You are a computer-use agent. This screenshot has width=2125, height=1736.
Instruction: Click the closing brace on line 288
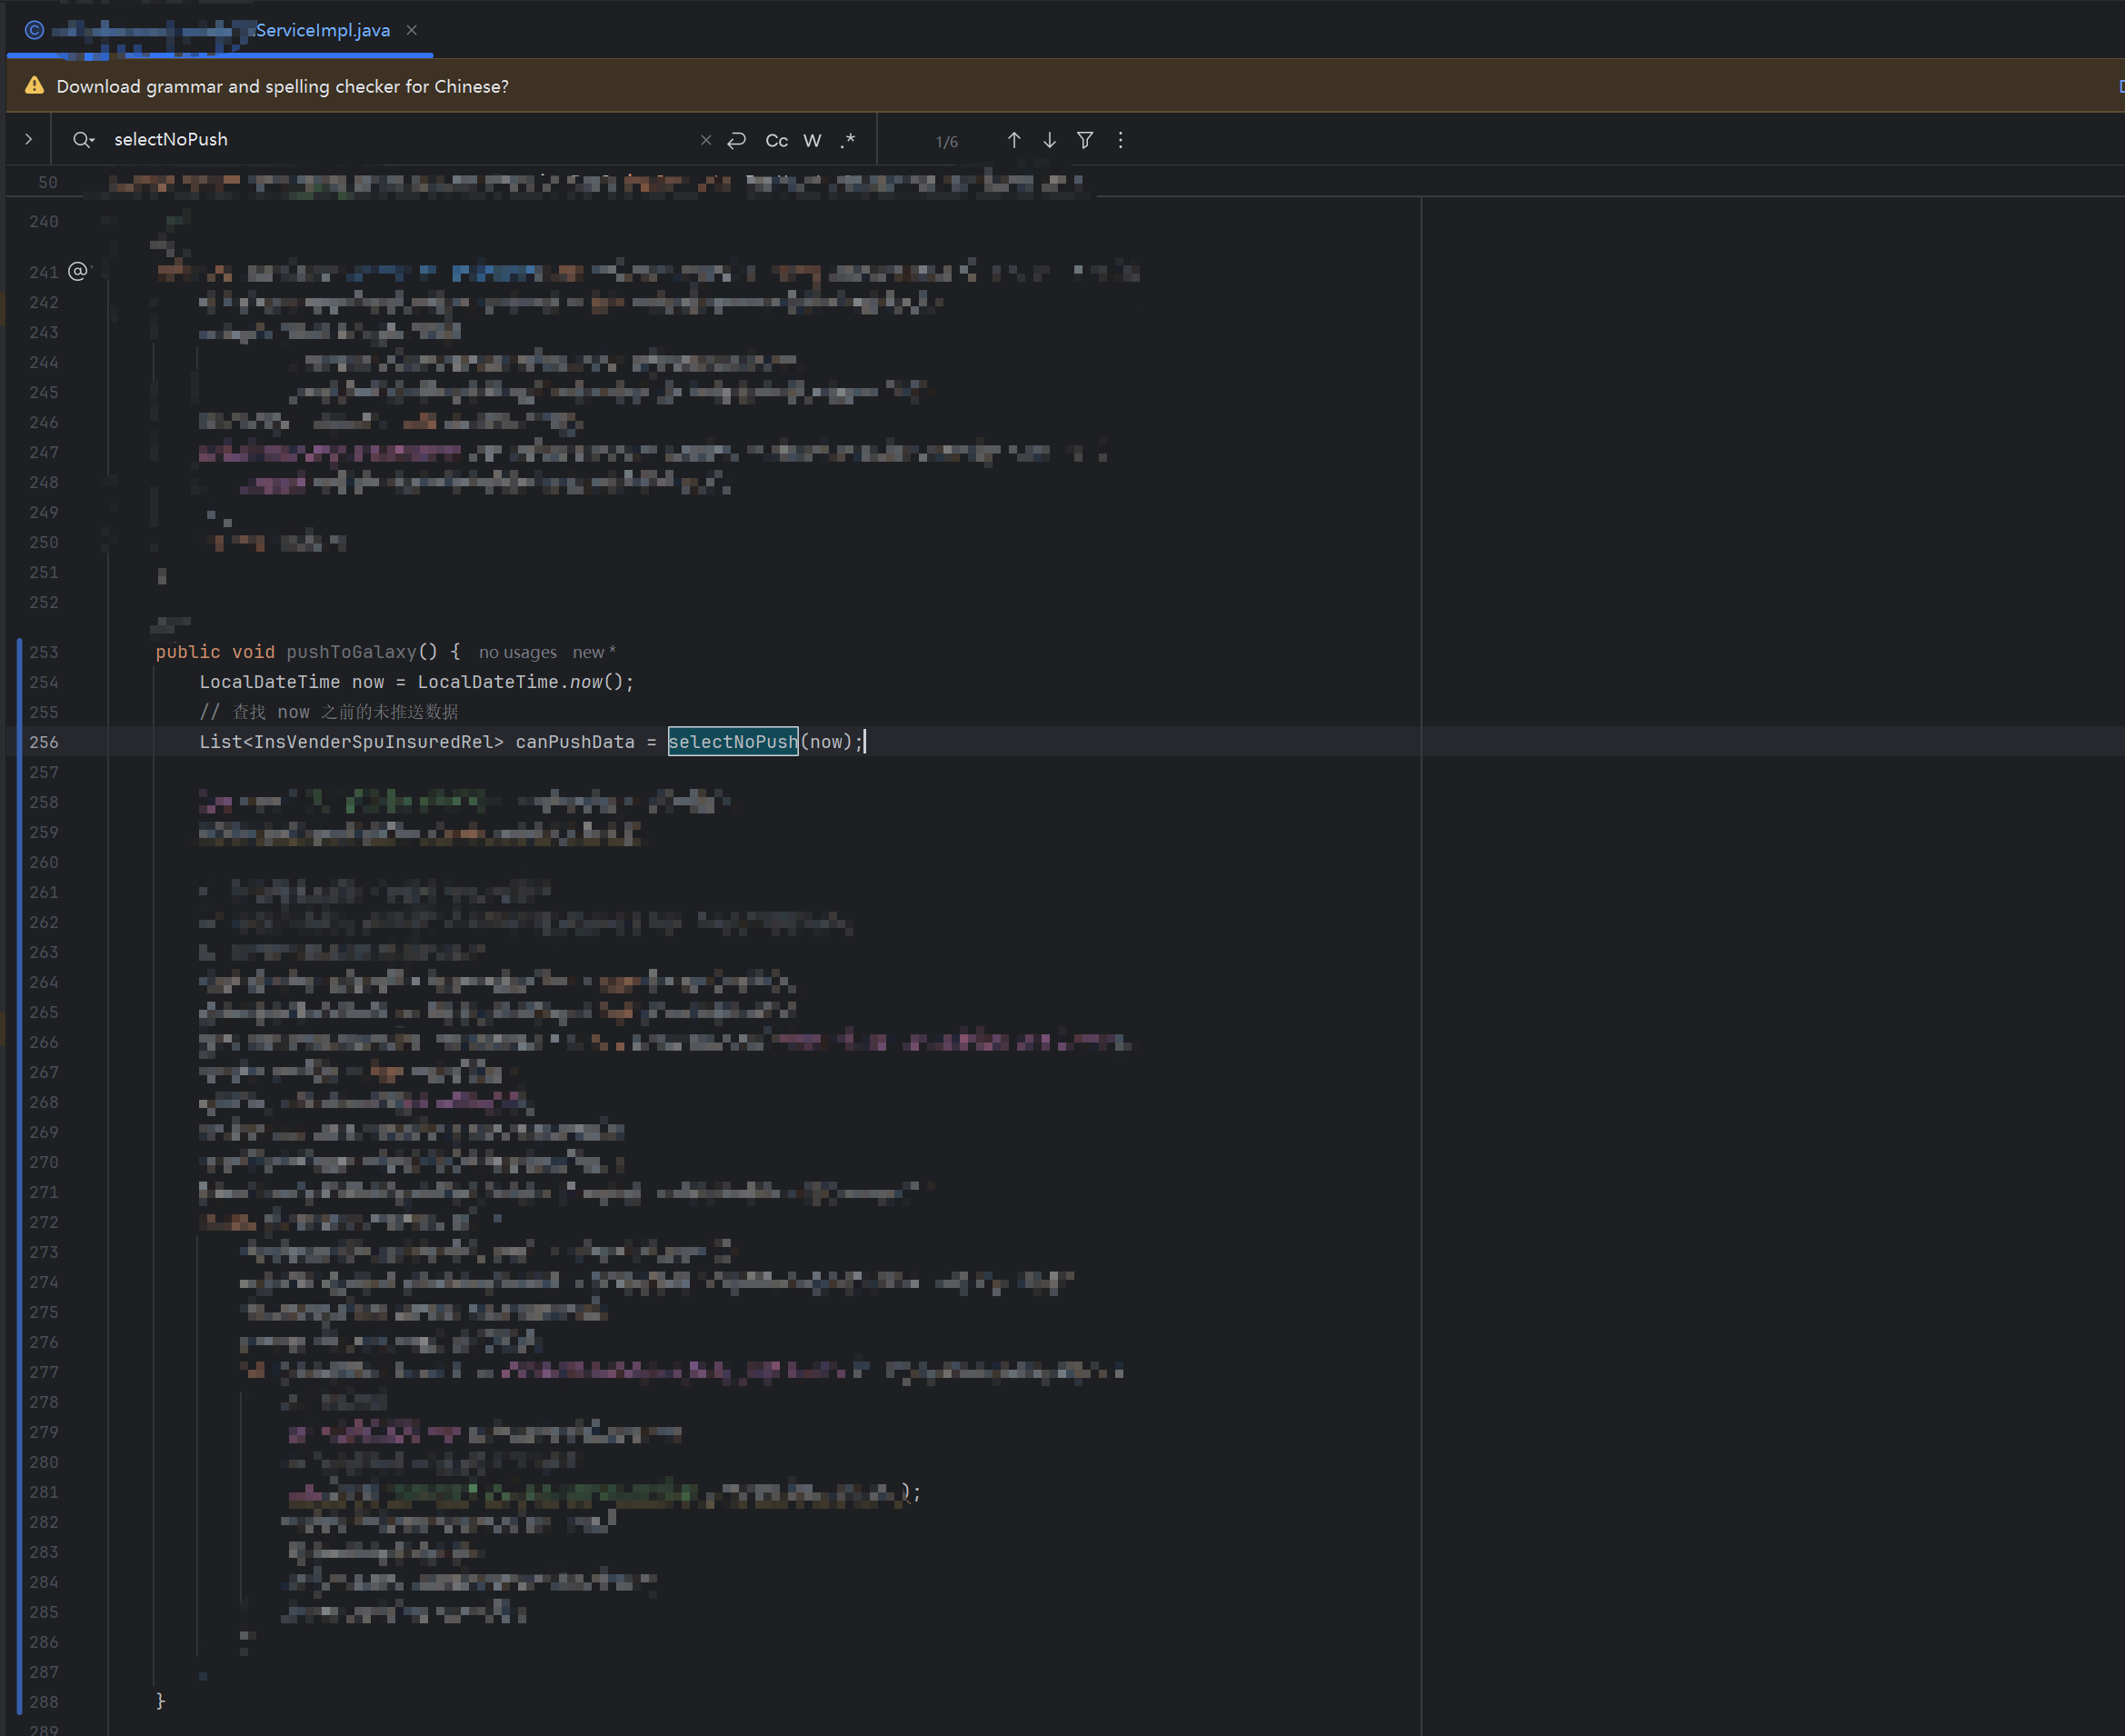pos(161,1701)
